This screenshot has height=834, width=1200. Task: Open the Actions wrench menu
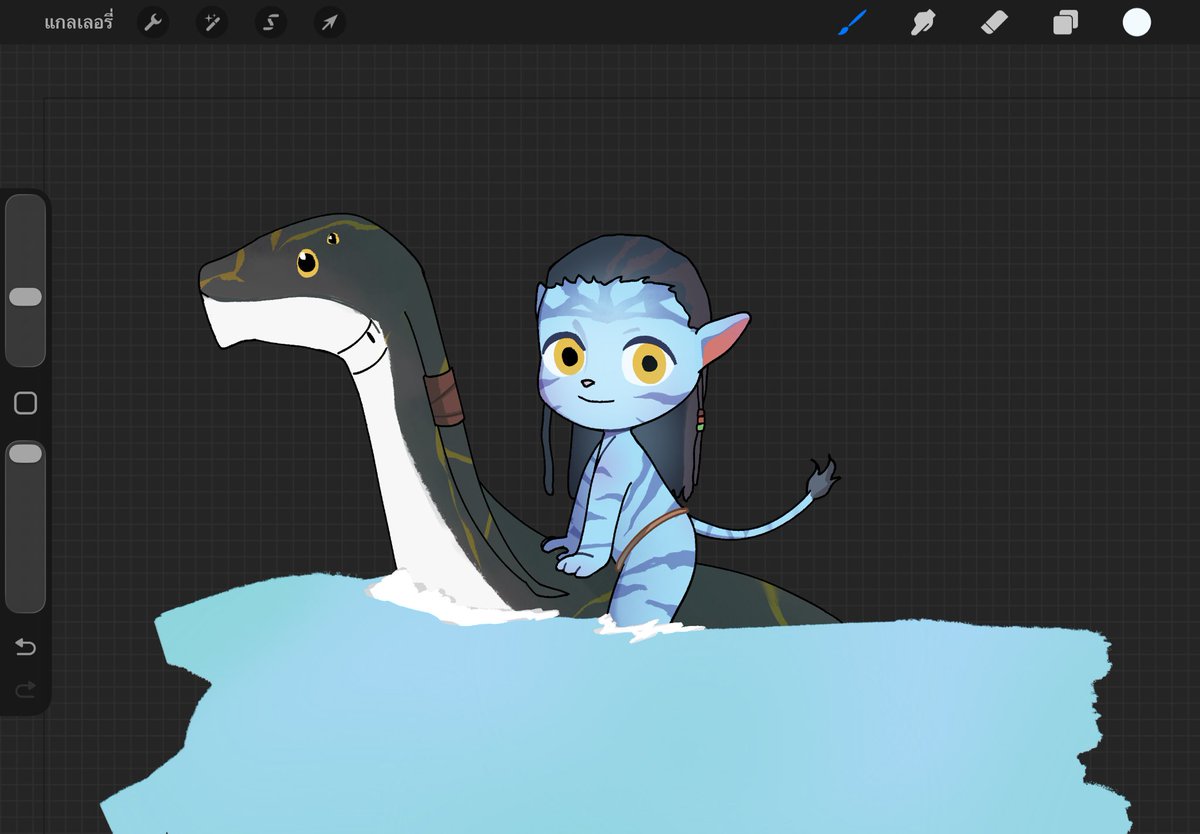(152, 22)
